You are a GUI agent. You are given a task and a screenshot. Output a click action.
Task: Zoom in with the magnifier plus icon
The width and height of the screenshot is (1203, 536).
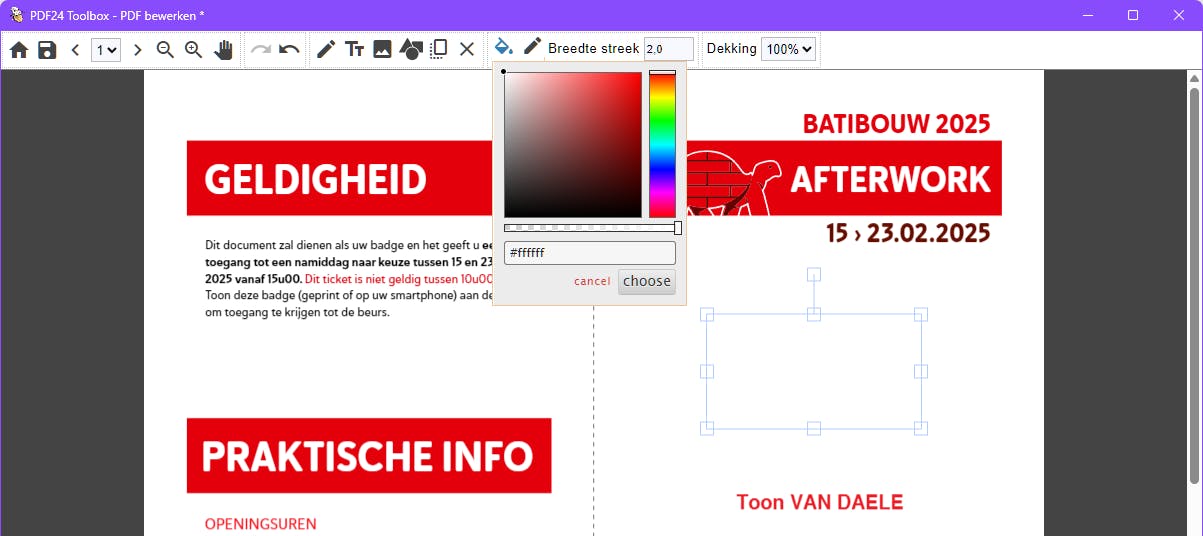click(194, 50)
